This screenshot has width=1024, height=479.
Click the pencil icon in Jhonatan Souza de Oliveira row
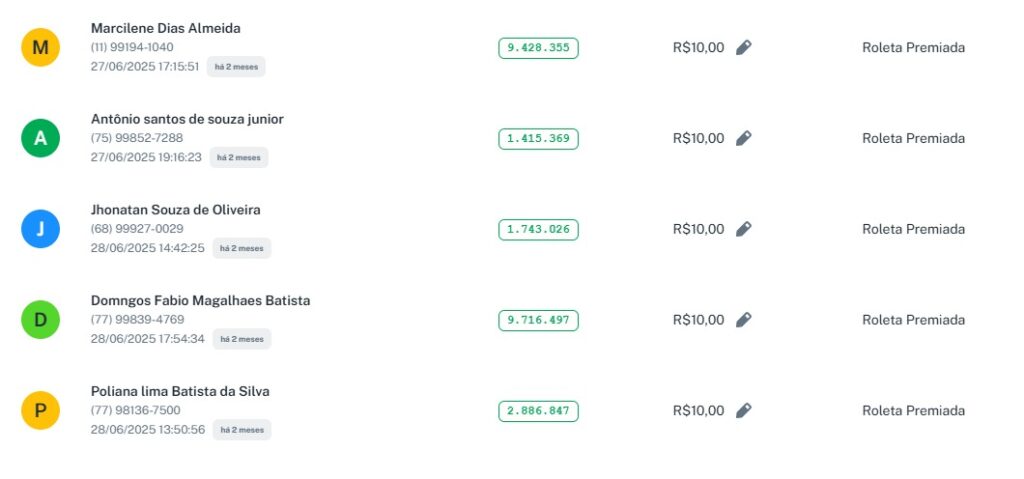tap(743, 229)
